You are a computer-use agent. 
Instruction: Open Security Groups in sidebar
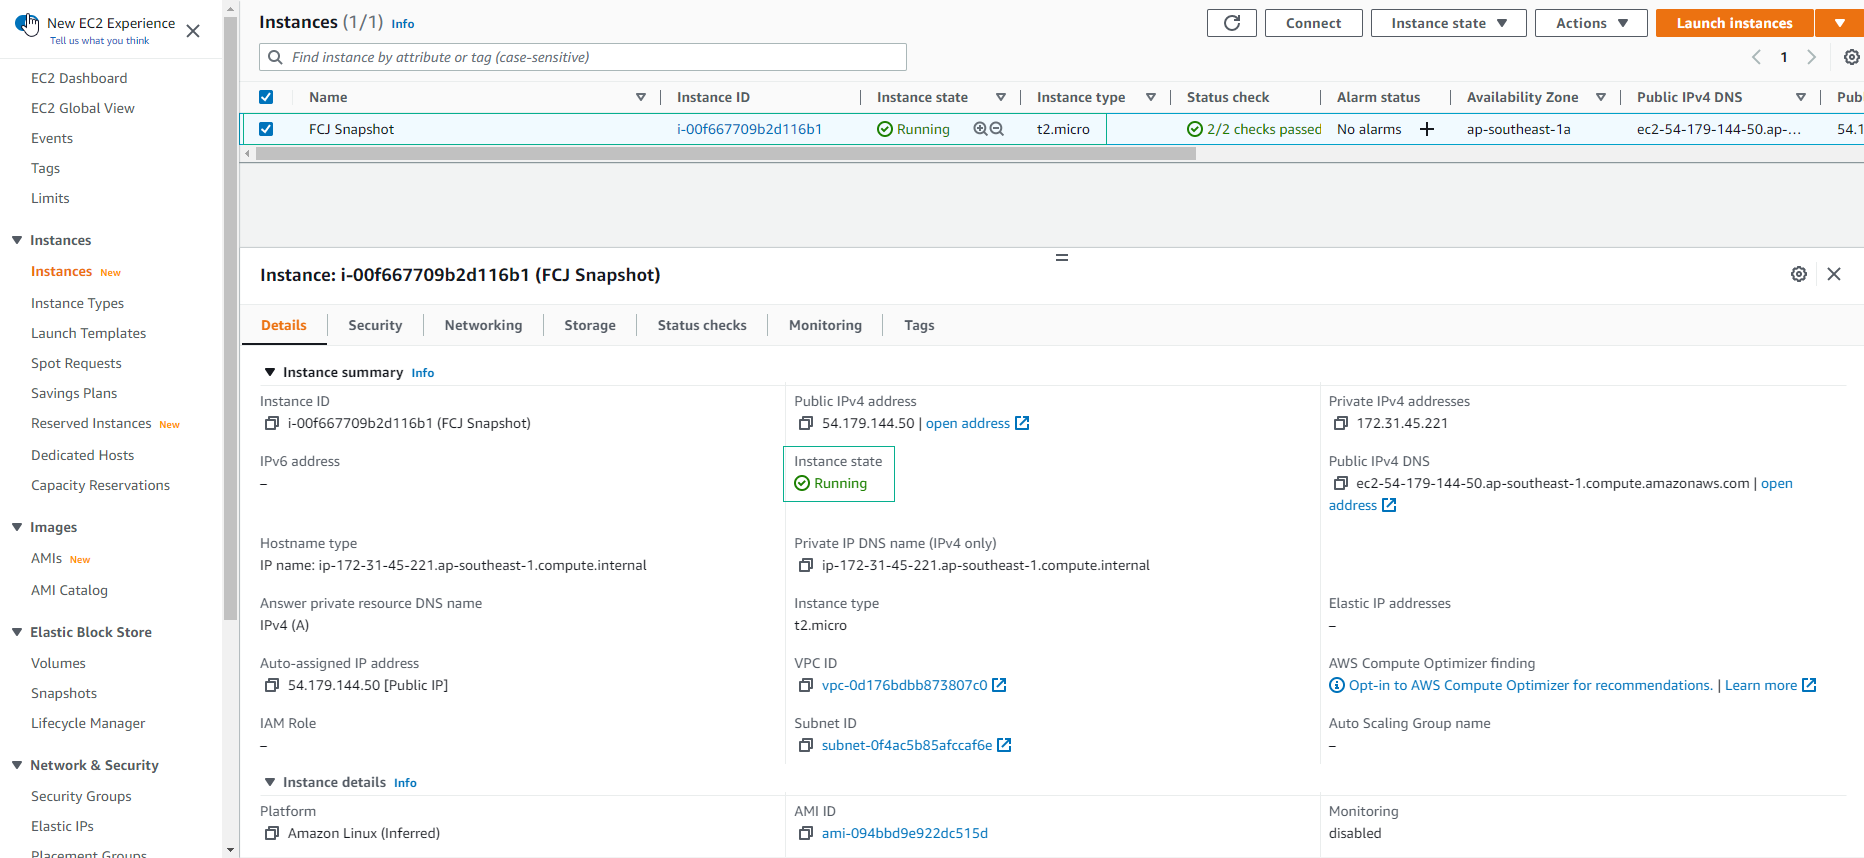click(81, 796)
